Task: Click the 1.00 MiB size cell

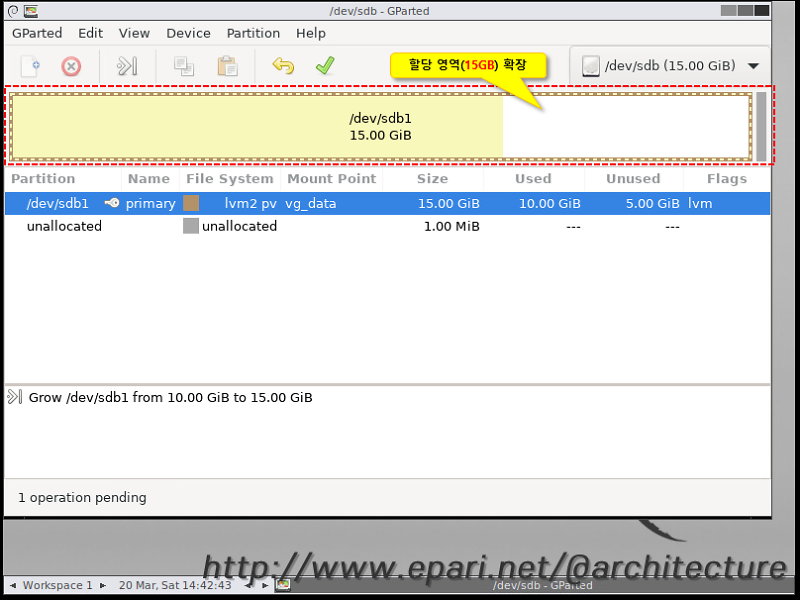Action: [x=452, y=226]
